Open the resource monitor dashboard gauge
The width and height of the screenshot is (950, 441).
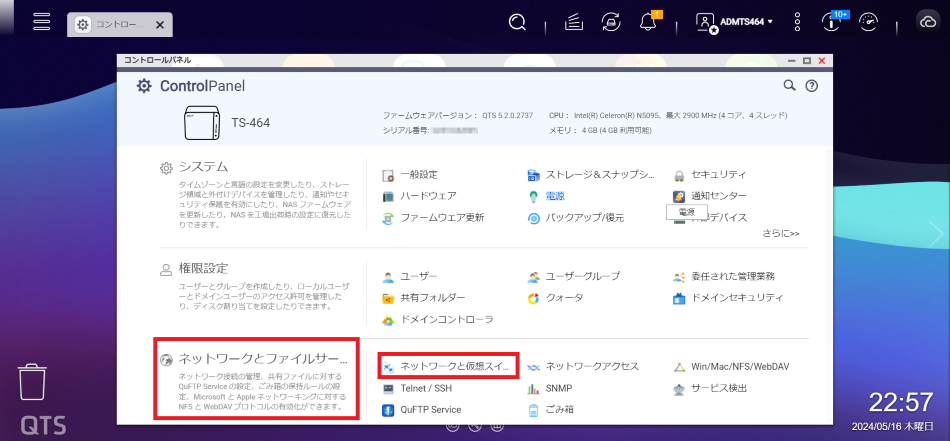(x=869, y=22)
